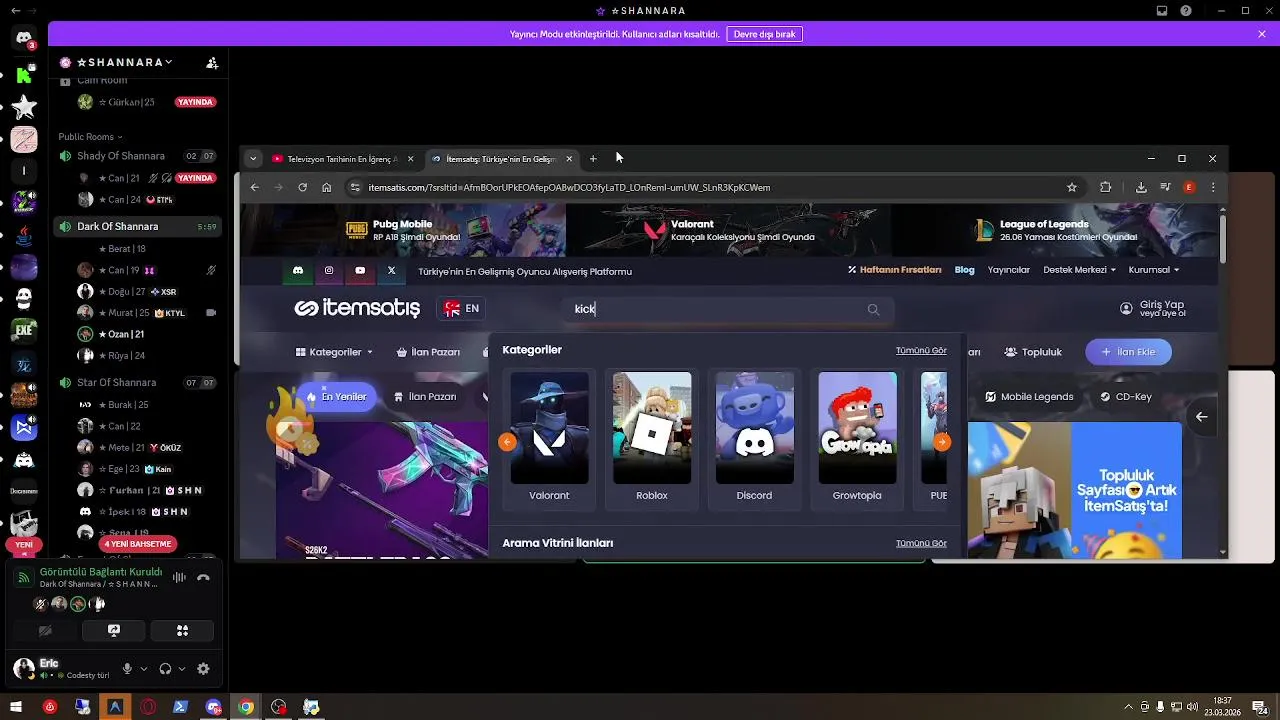Viewport: 1280px width, 720px height.
Task: Reload the itemsatis page in Chrome
Action: [x=302, y=187]
